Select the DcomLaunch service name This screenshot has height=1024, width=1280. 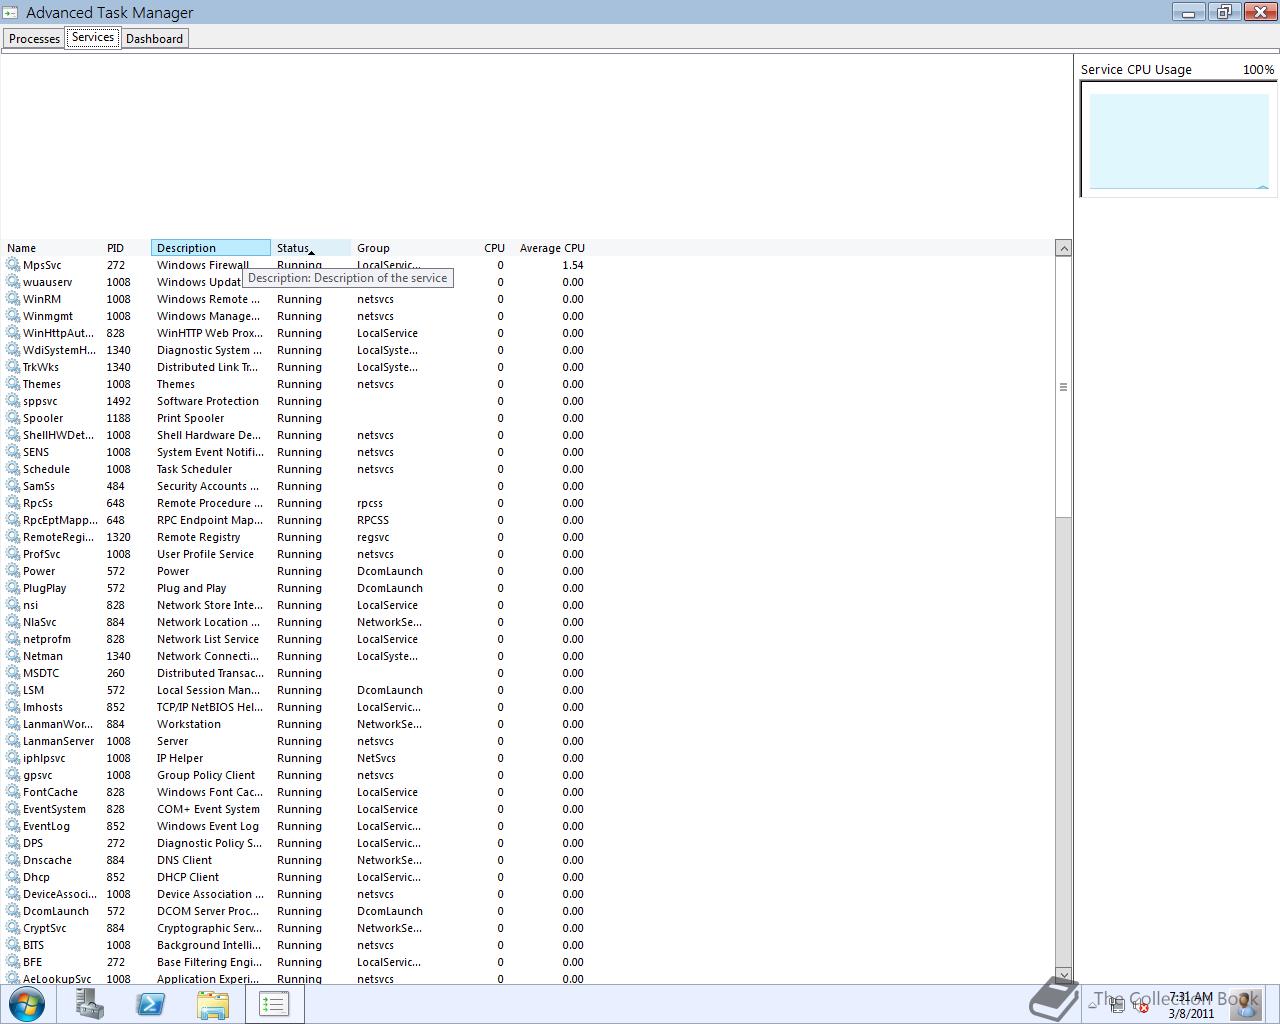tap(56, 911)
